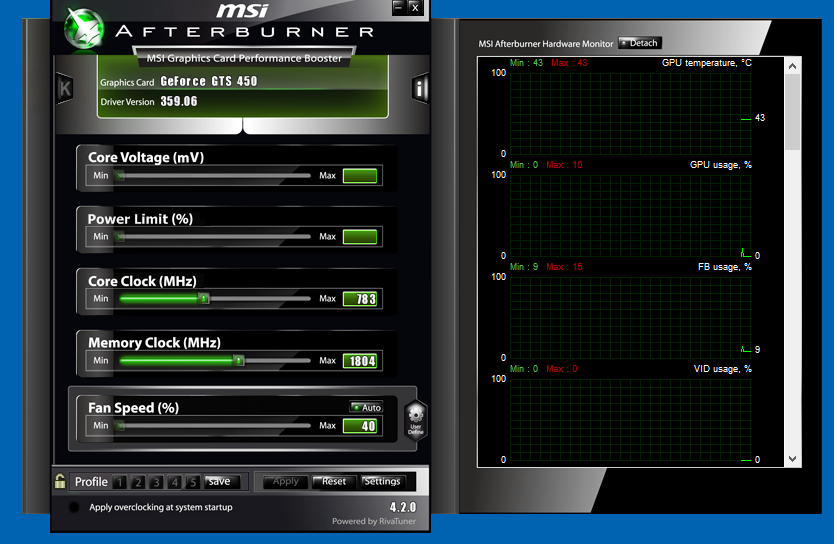The image size is (837, 545).
Task: Click the GPU usage Max : 10 reading
Action: [x=564, y=165]
